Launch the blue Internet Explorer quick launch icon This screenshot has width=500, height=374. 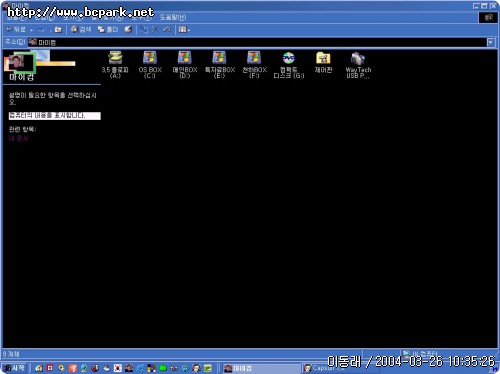click(x=140, y=368)
